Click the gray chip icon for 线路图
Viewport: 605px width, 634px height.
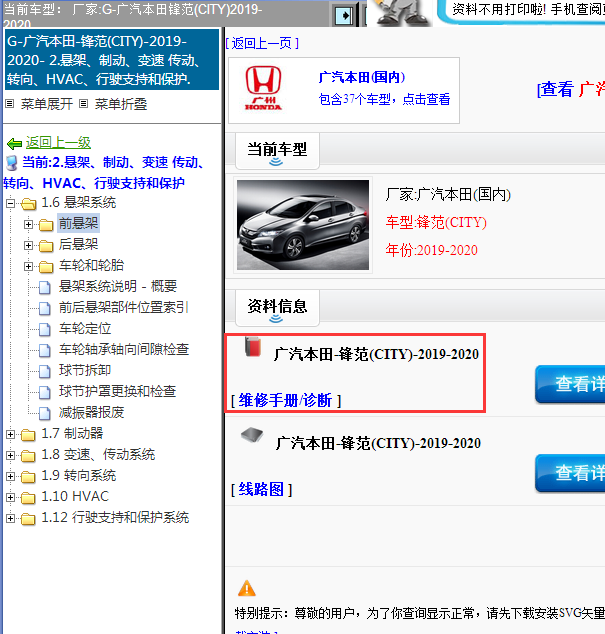point(252,435)
